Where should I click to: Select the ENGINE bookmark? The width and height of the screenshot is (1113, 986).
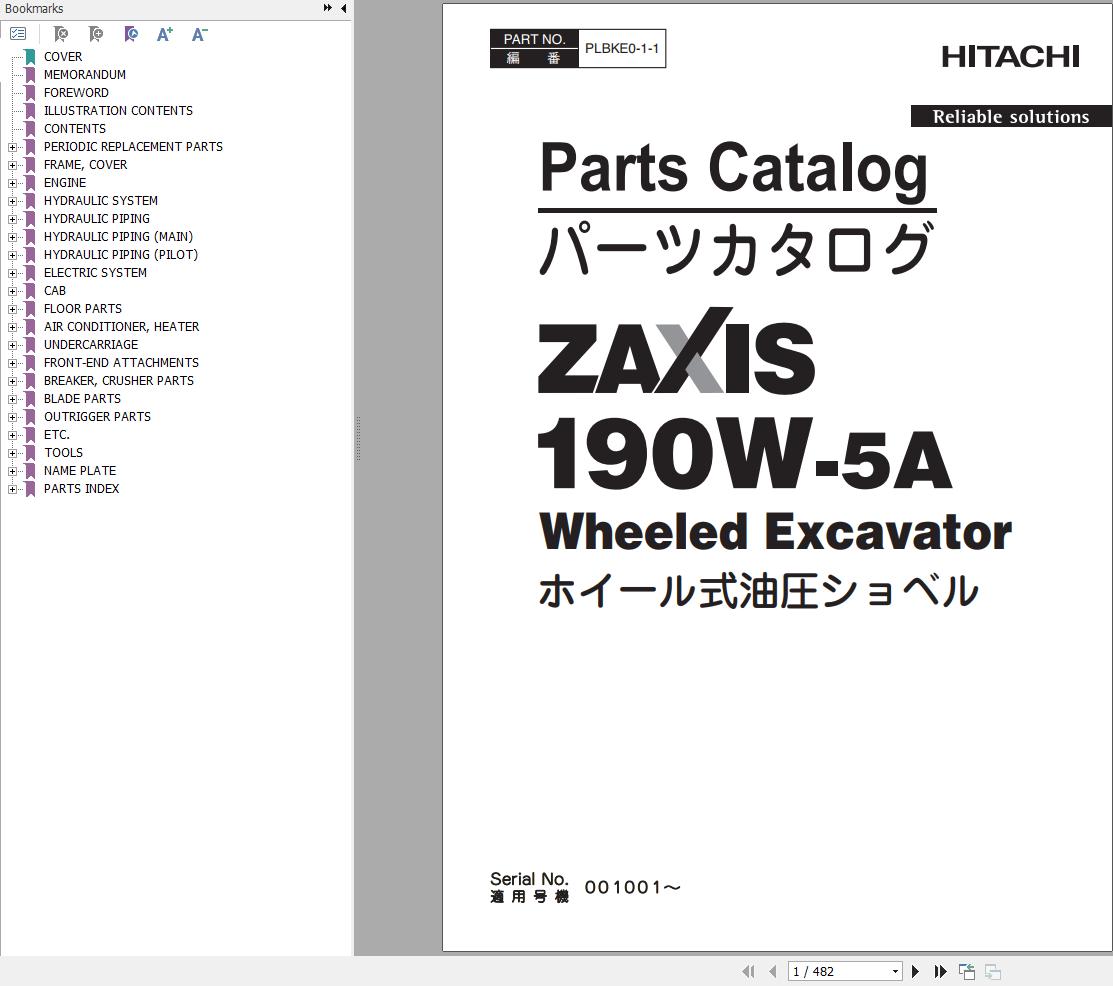click(65, 182)
